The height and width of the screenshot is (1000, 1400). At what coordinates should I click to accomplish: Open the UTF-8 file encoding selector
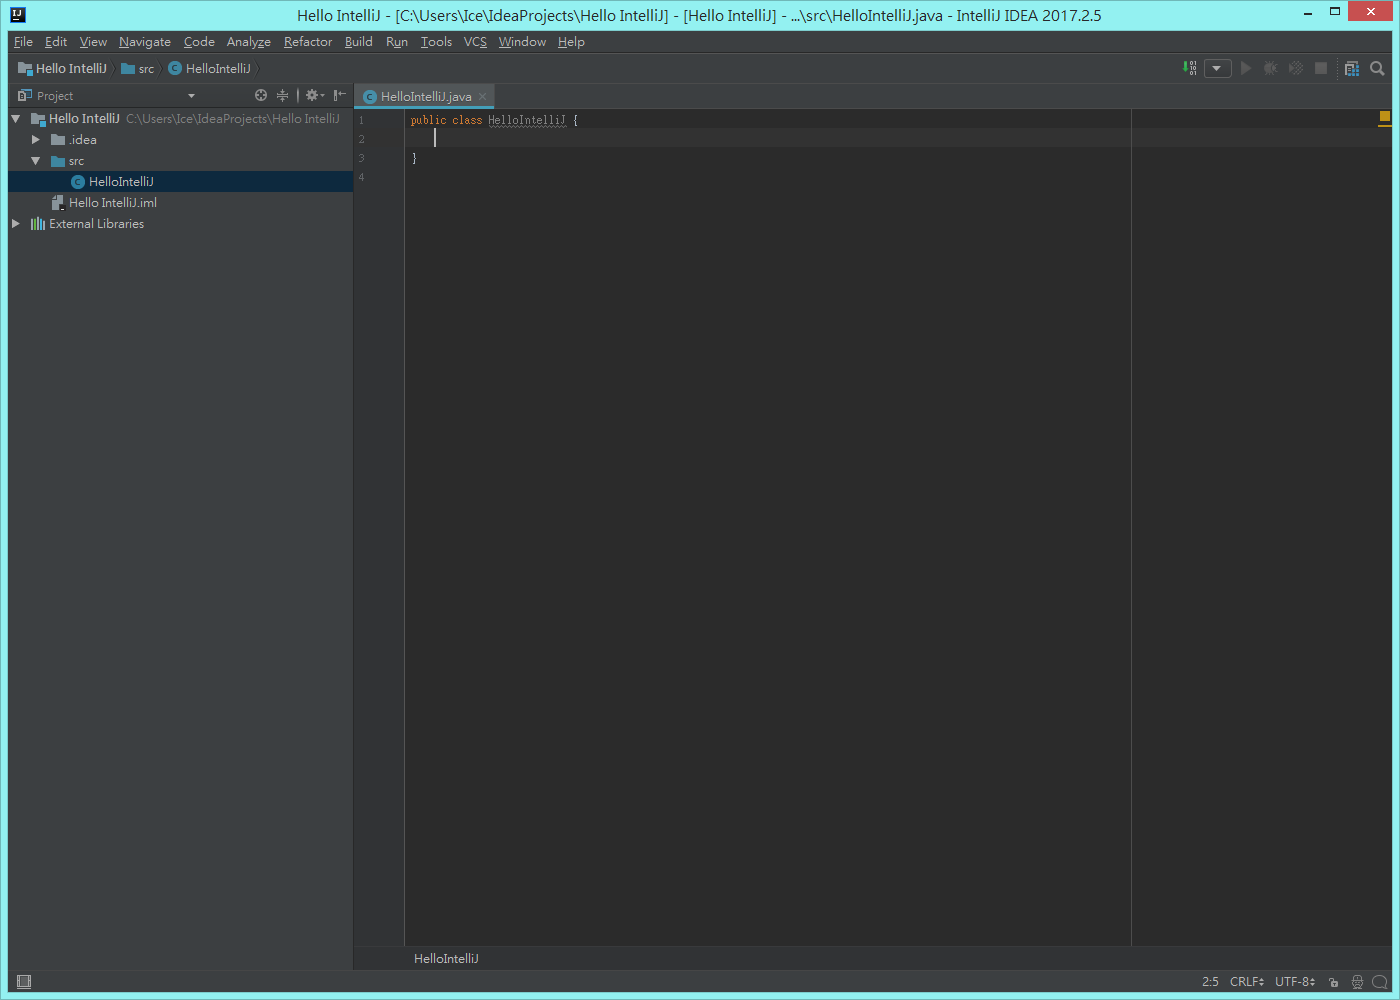pos(1295,982)
